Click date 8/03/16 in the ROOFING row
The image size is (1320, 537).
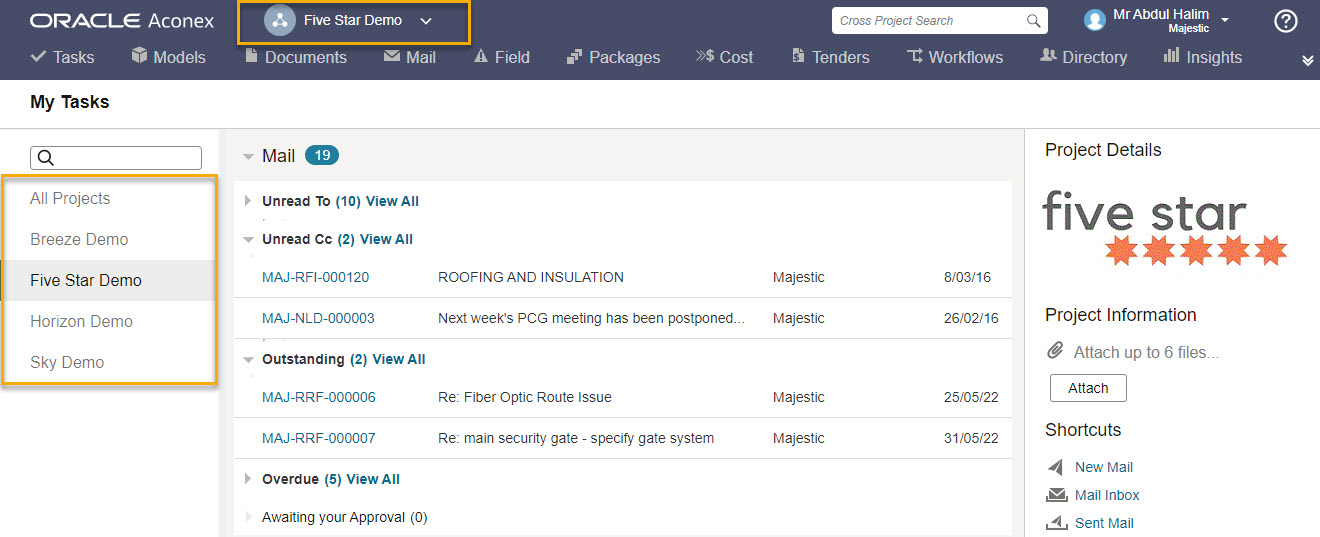967,277
